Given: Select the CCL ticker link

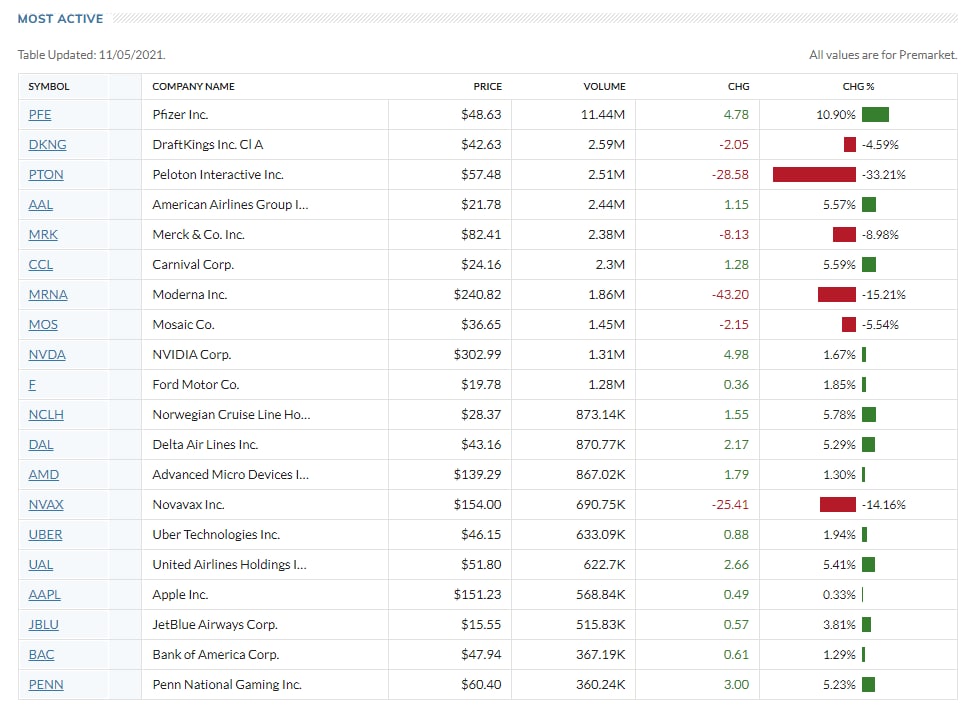Looking at the screenshot, I should tap(40, 265).
